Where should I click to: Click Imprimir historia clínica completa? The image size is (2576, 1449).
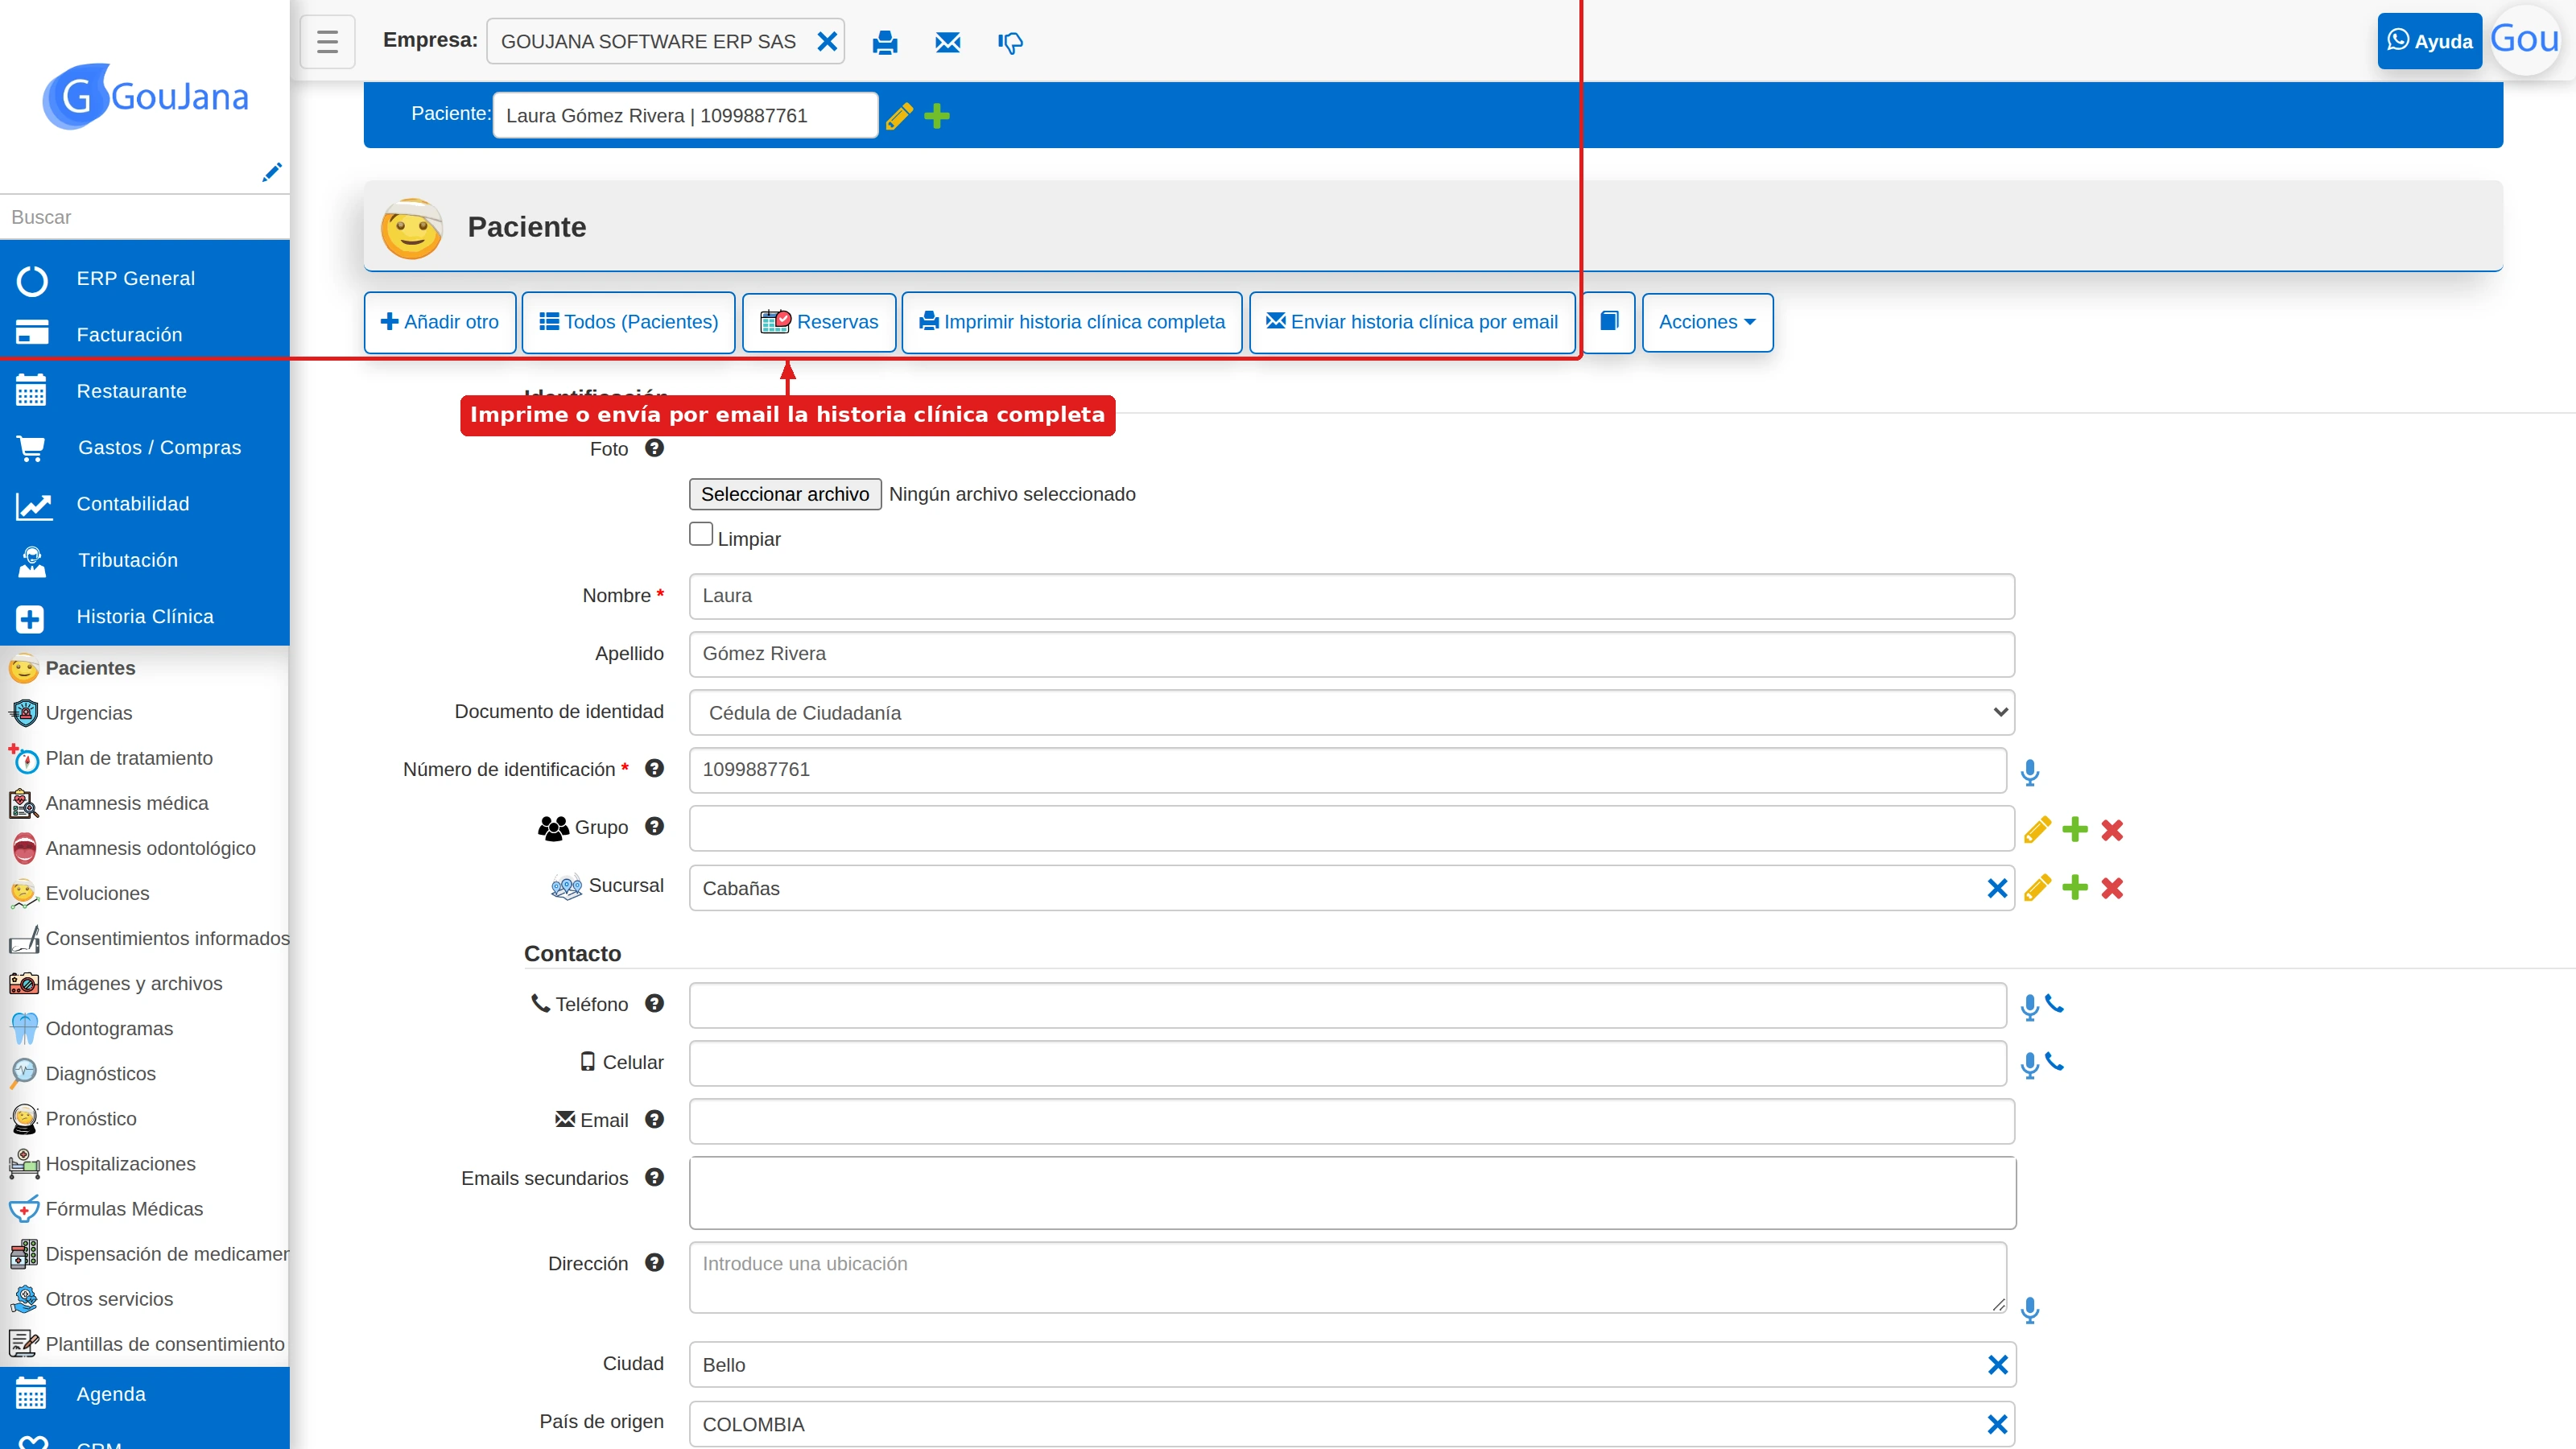(x=1072, y=322)
